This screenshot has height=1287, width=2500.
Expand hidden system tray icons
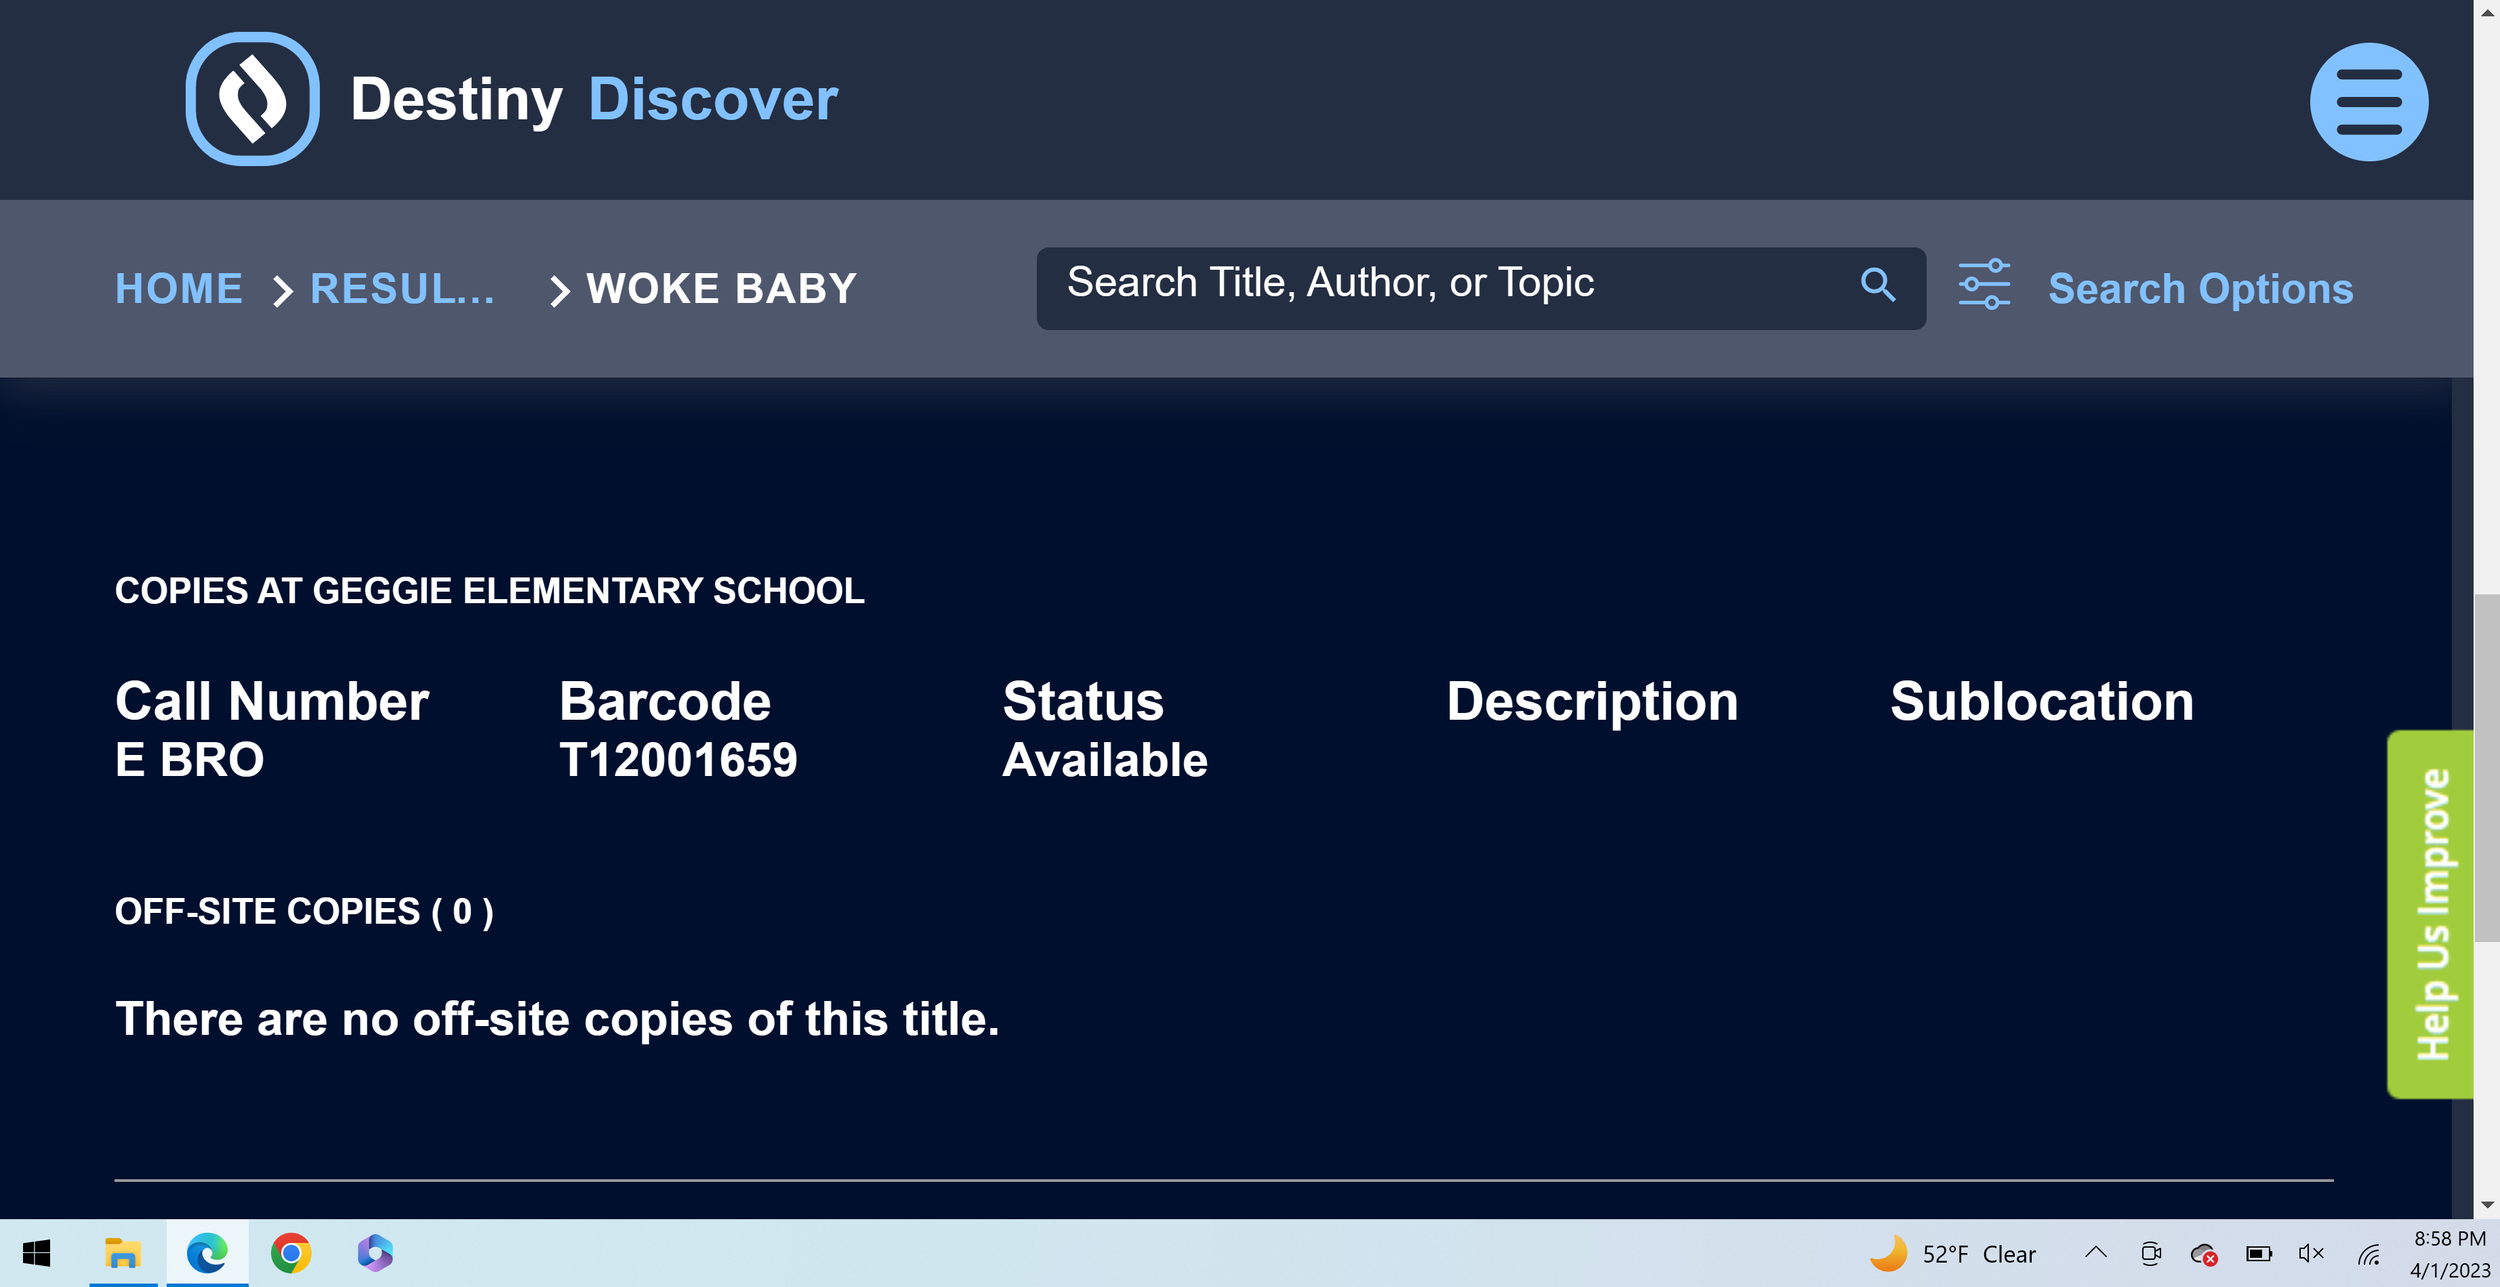2096,1253
